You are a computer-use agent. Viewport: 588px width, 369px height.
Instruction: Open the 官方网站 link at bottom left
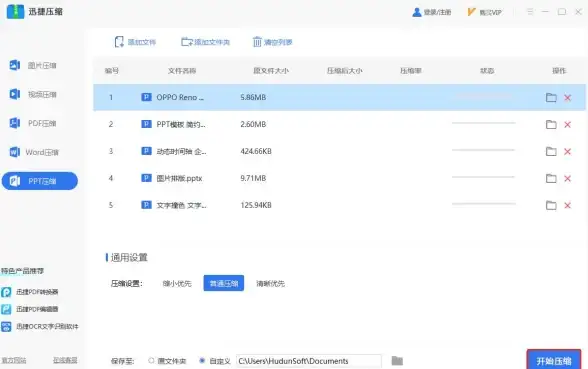[x=14, y=360]
